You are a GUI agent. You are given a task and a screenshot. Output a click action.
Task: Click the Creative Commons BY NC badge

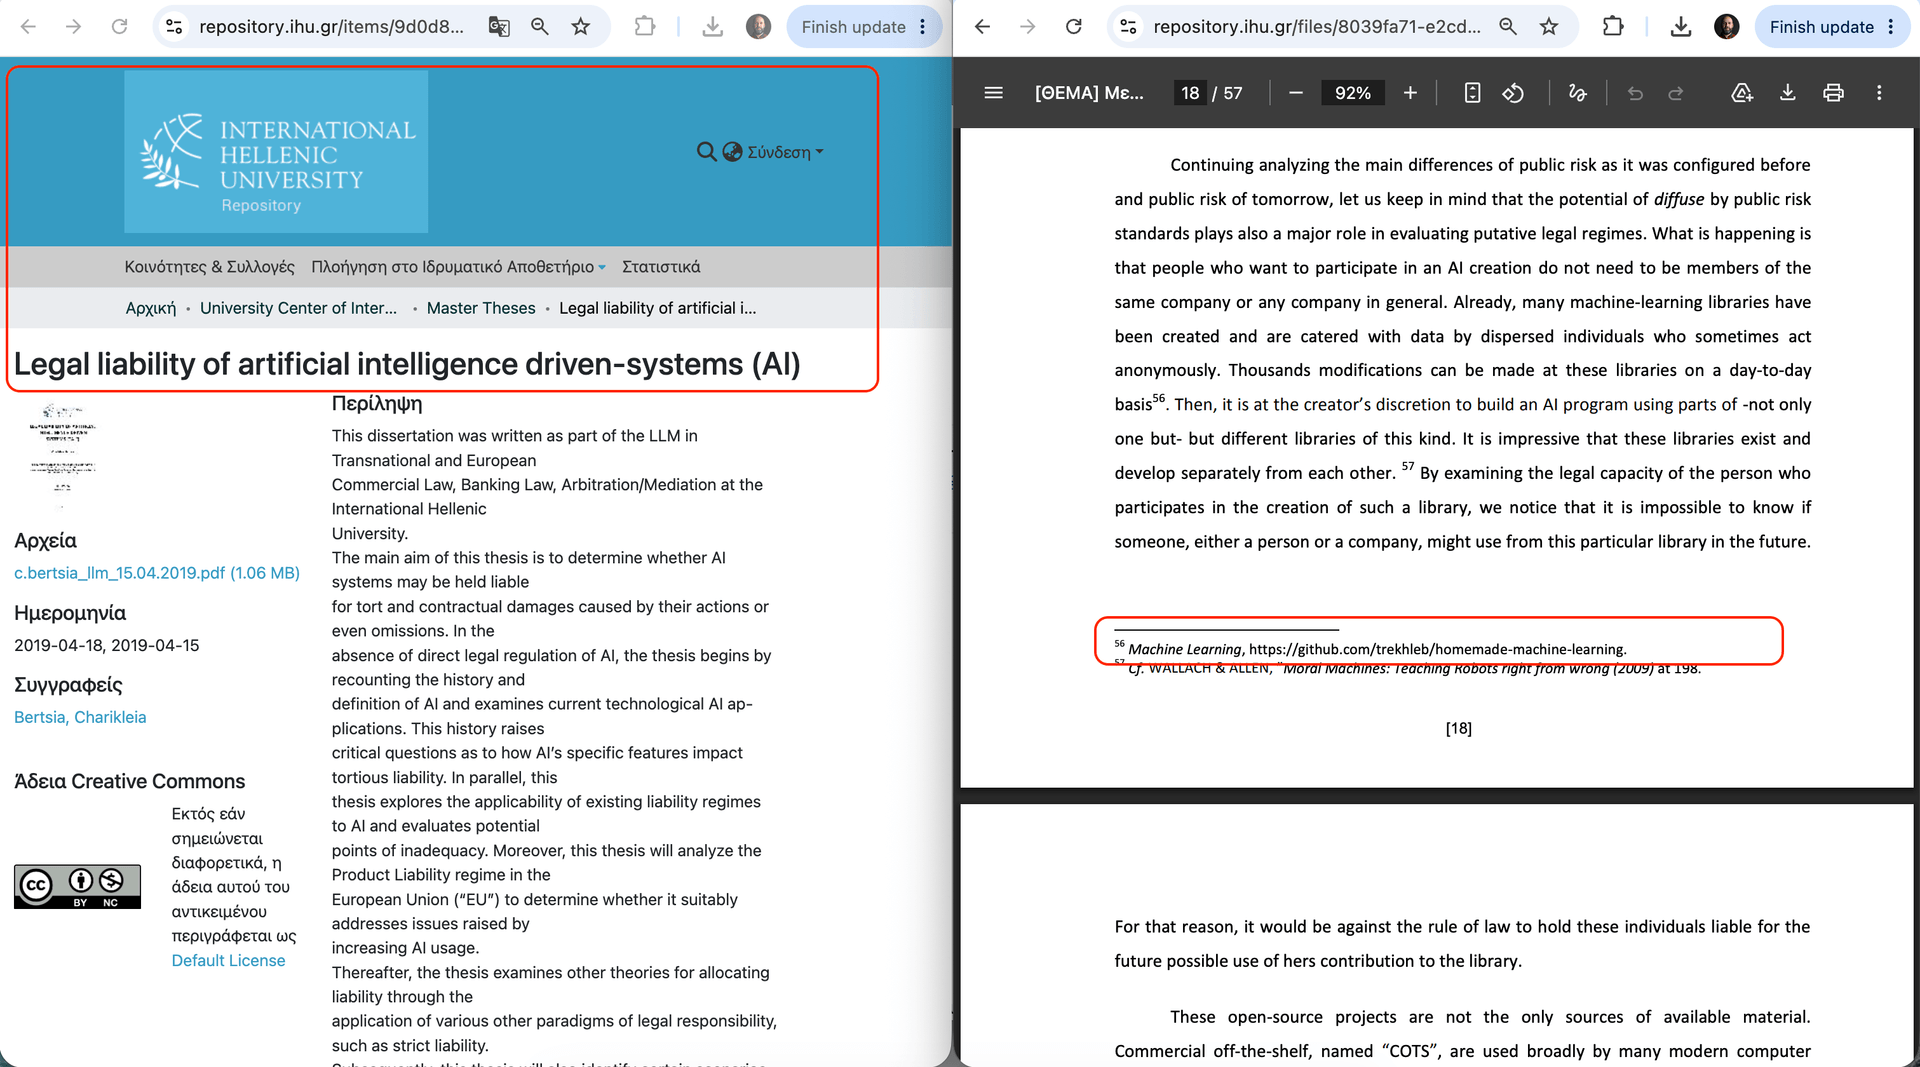[x=77, y=886]
